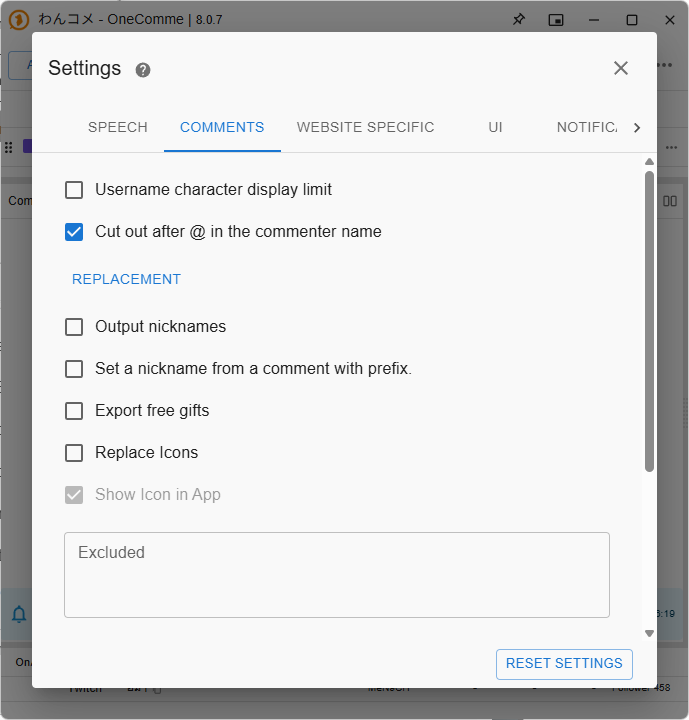This screenshot has width=689, height=720.
Task: Pin the OneComme window with the pin icon
Action: [x=518, y=20]
